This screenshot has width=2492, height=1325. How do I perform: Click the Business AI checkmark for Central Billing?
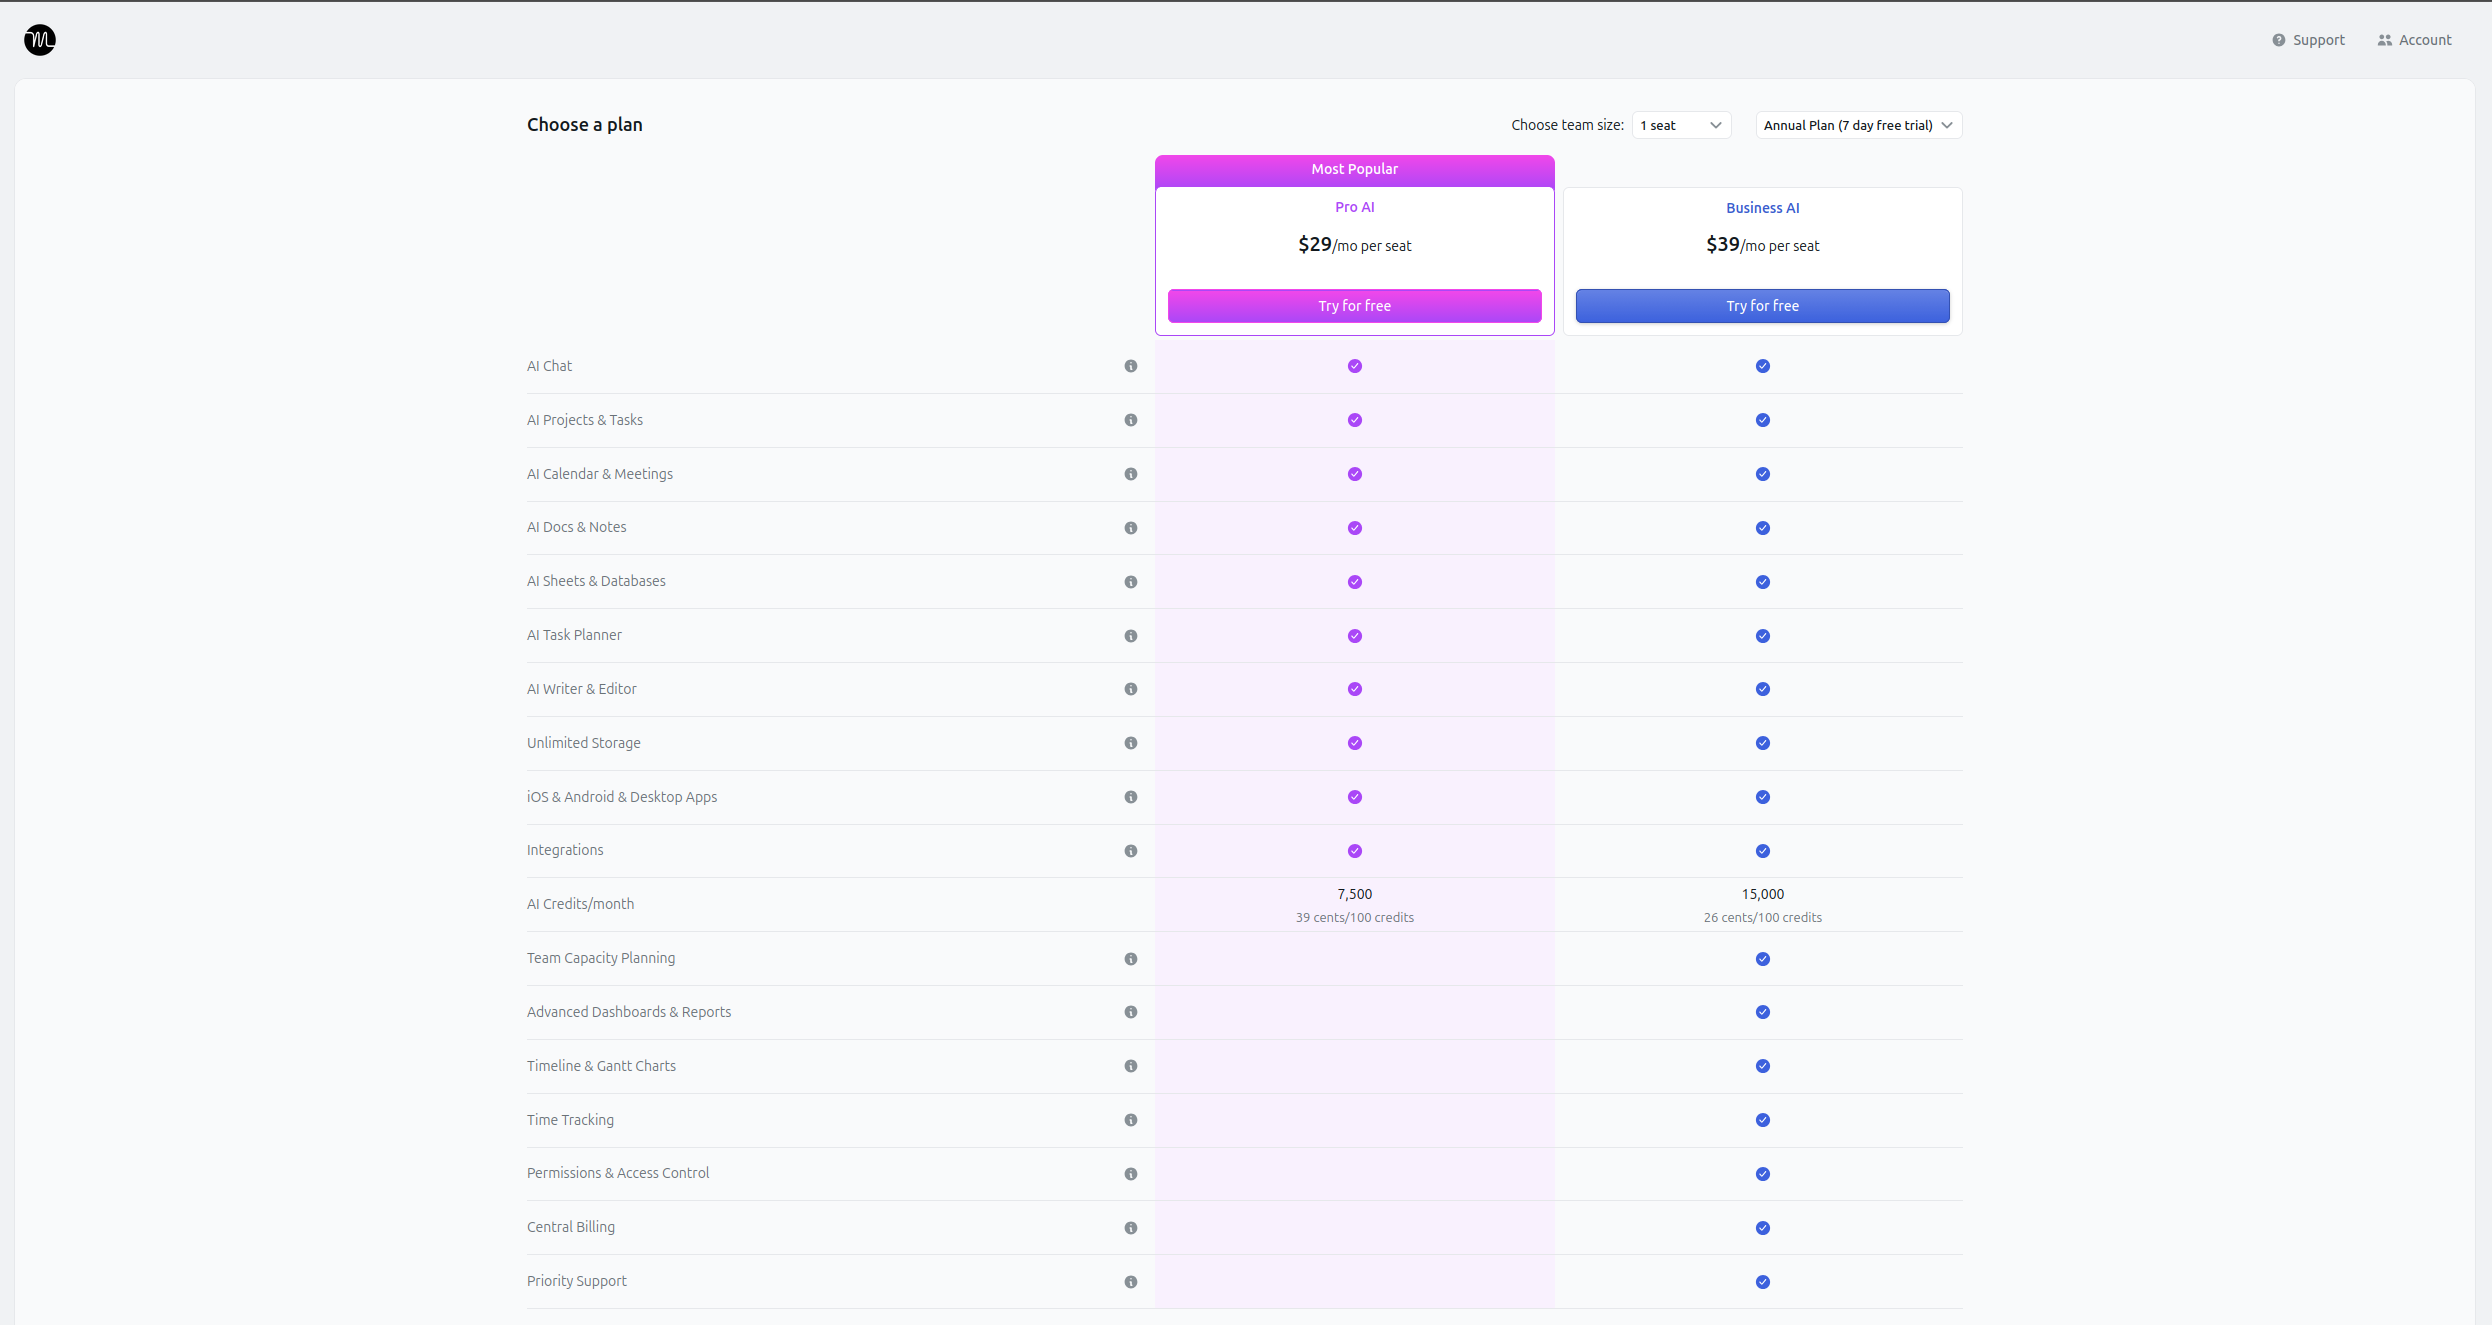click(x=1763, y=1228)
